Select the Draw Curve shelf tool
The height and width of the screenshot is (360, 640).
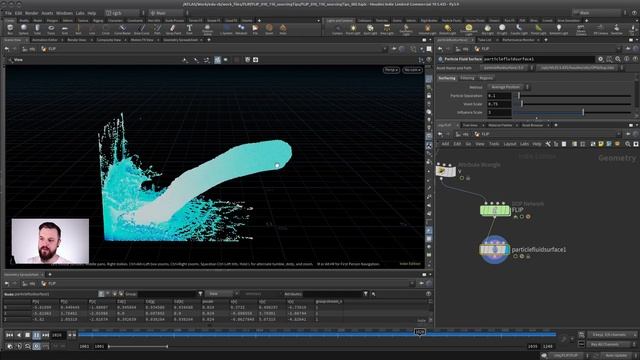pos(142,29)
